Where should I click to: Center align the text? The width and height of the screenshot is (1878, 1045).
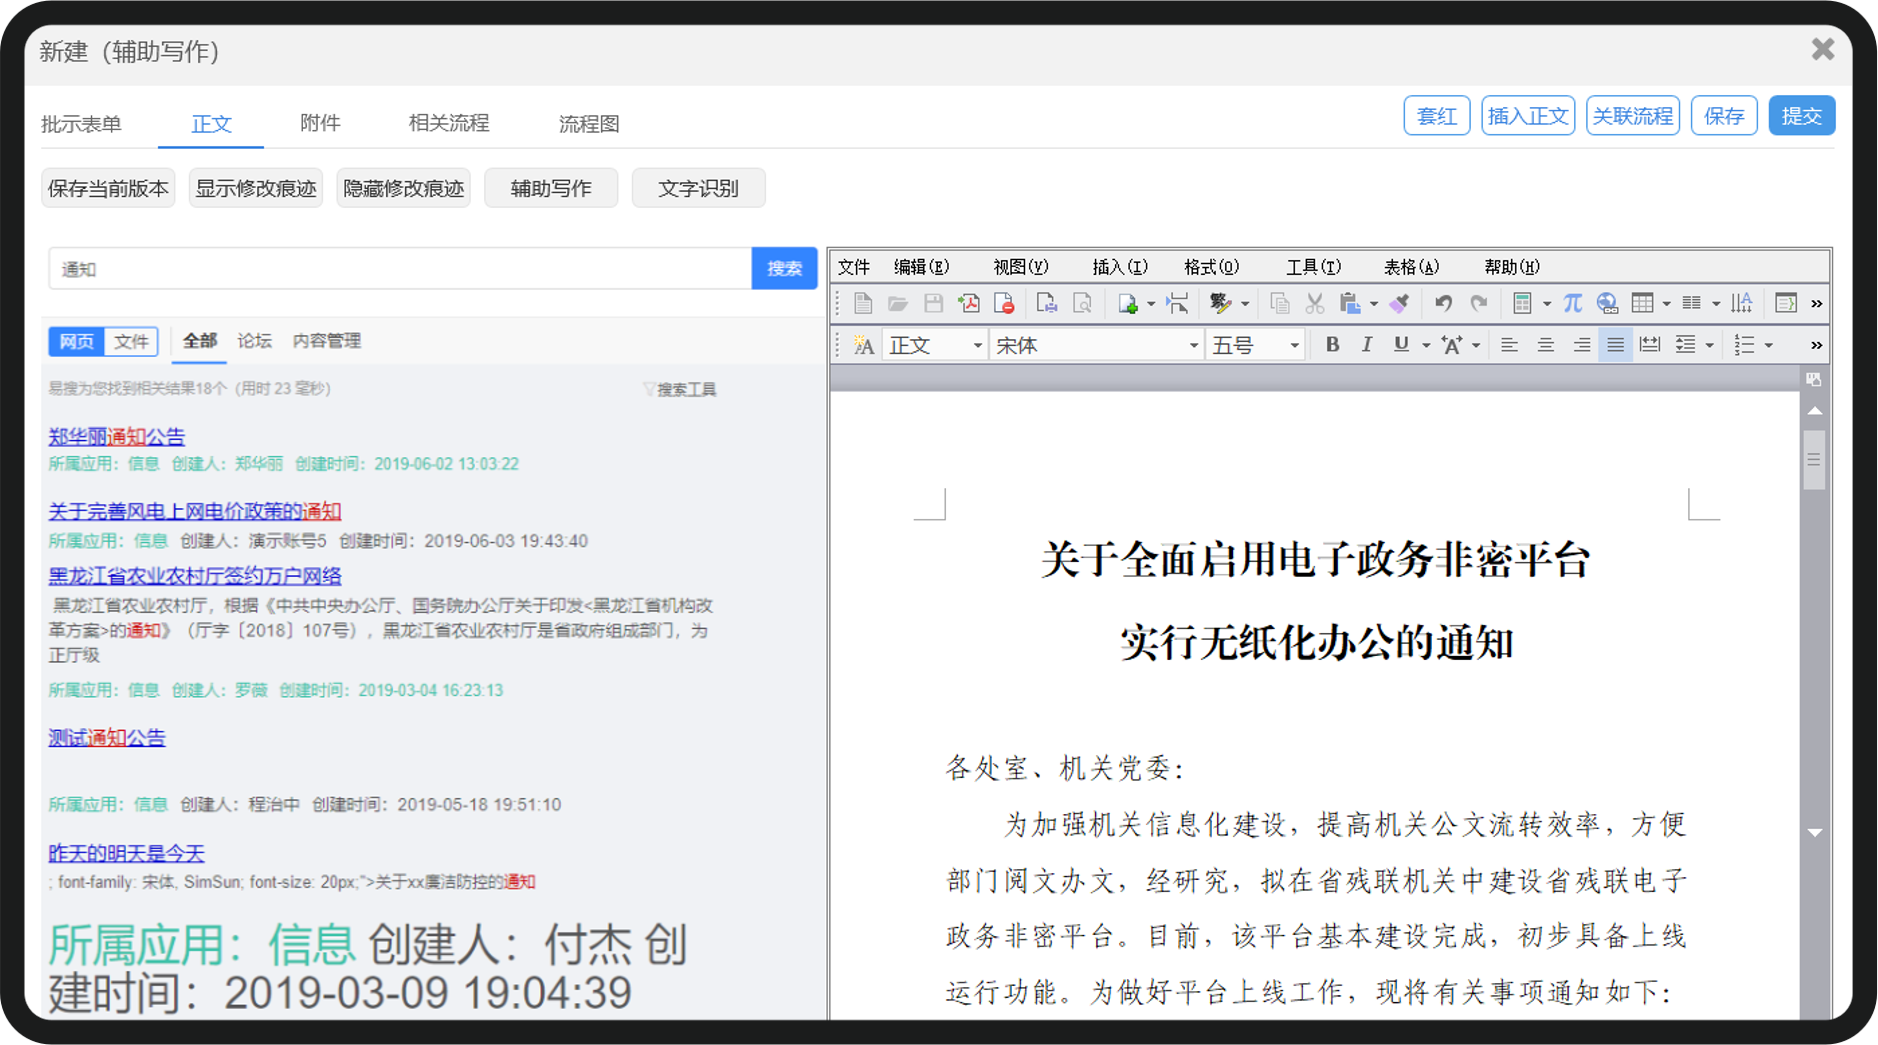point(1545,345)
